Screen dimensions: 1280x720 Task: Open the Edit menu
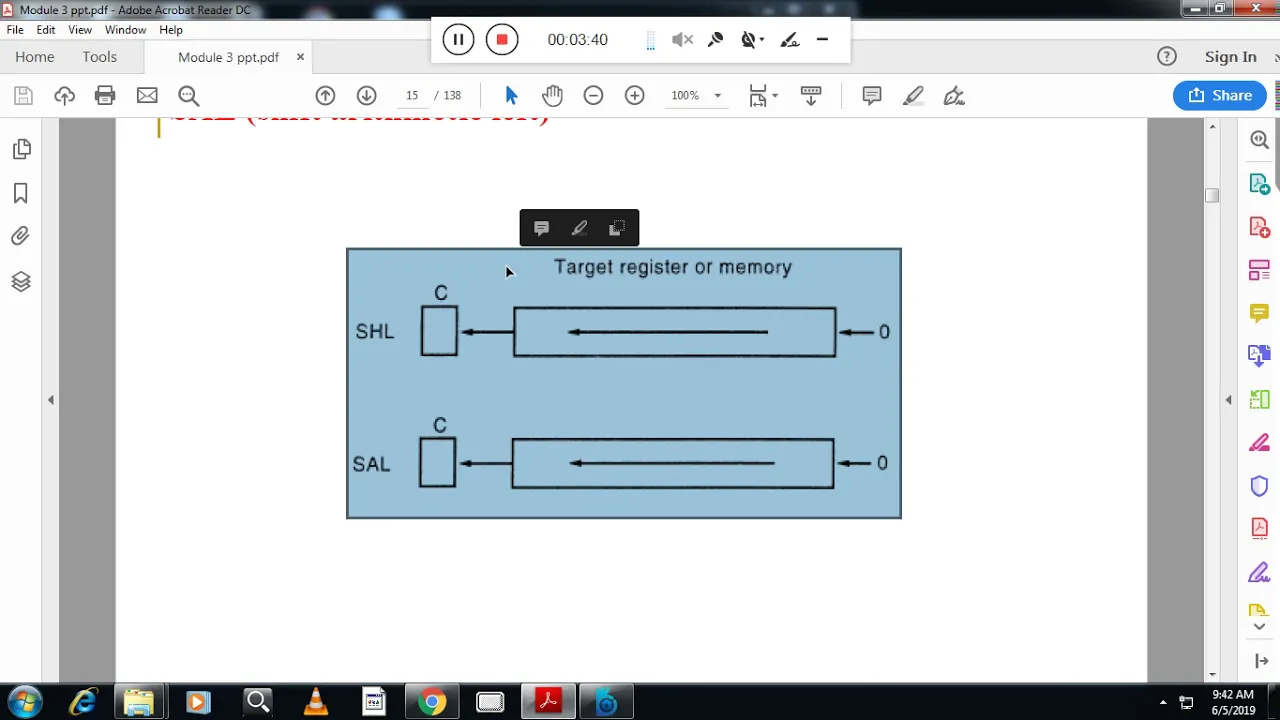[46, 30]
